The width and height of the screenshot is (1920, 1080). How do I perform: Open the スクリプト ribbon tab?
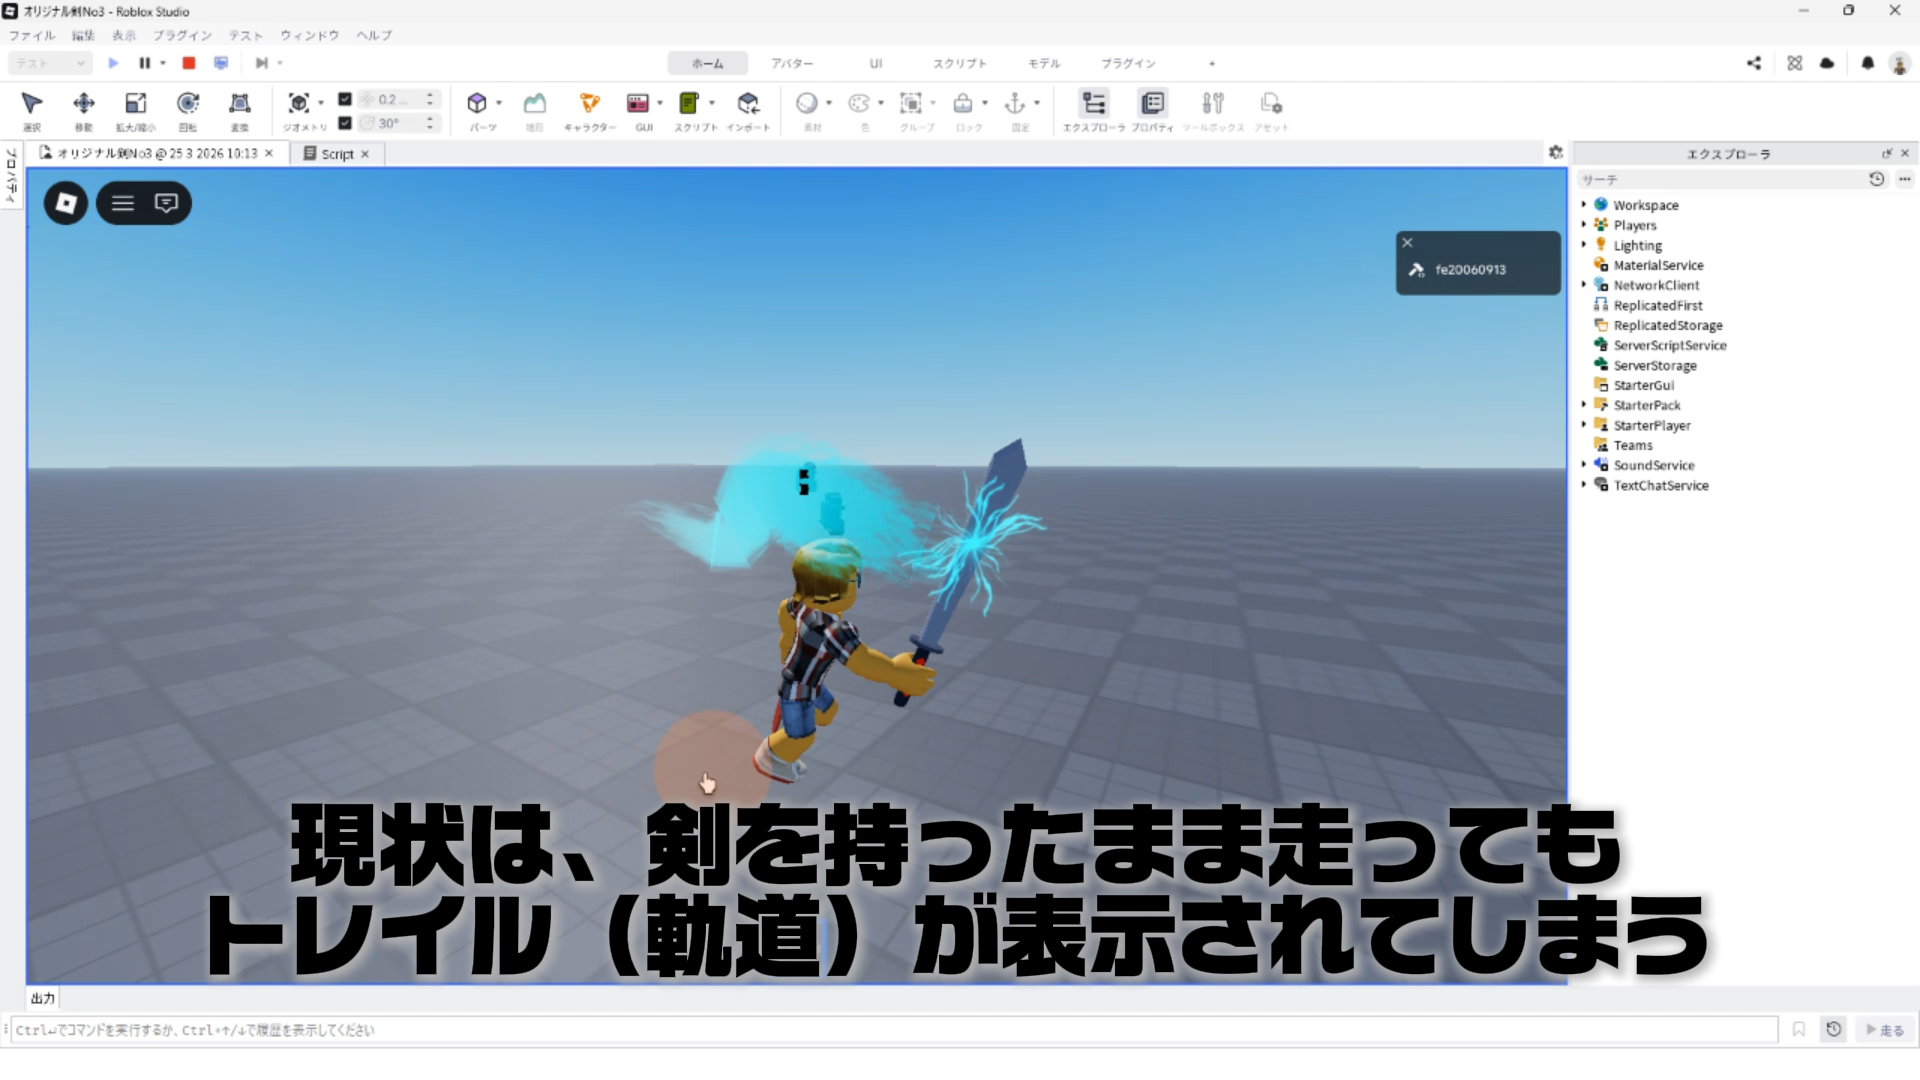pos(959,63)
